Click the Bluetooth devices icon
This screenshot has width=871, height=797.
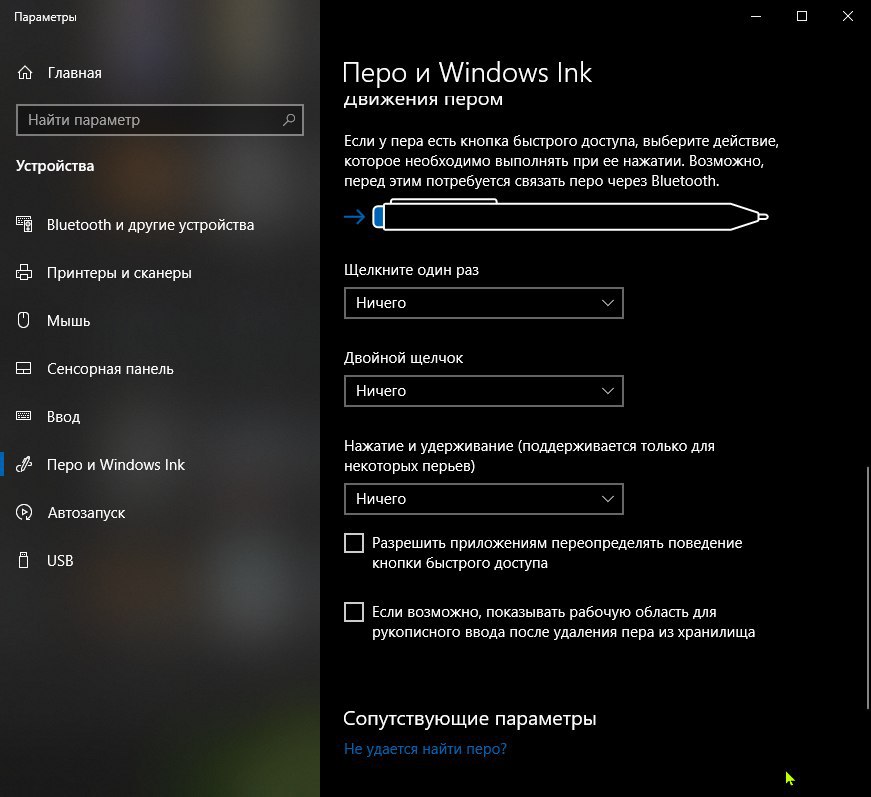[x=24, y=224]
